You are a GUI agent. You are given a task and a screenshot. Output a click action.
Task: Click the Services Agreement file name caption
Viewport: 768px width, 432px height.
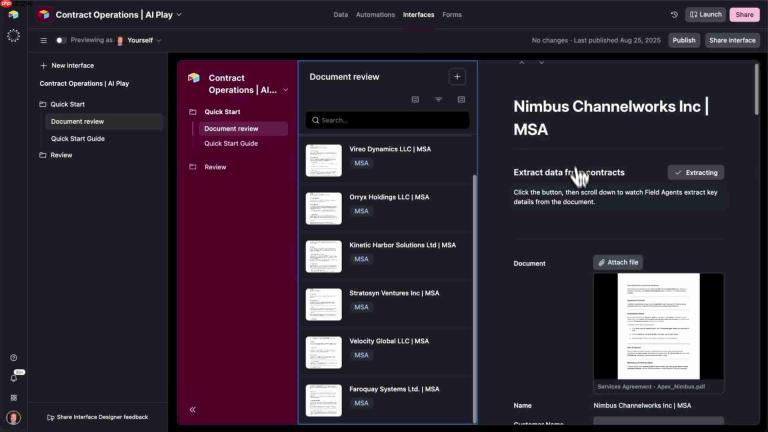(651, 386)
